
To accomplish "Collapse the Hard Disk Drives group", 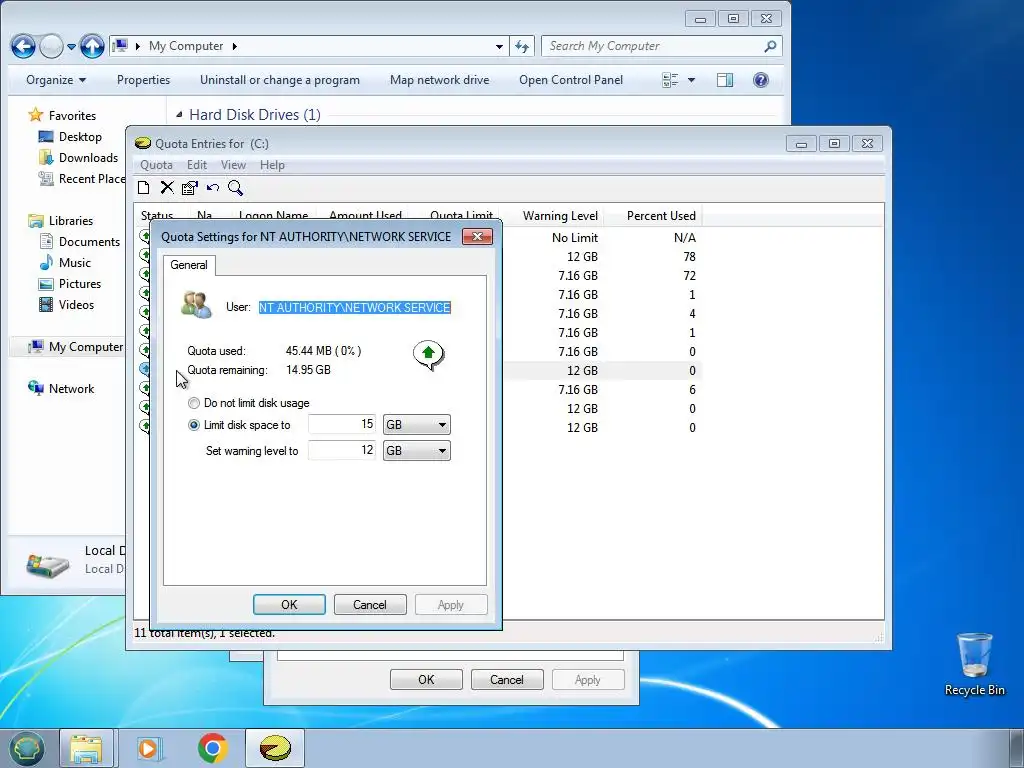I will [x=179, y=115].
